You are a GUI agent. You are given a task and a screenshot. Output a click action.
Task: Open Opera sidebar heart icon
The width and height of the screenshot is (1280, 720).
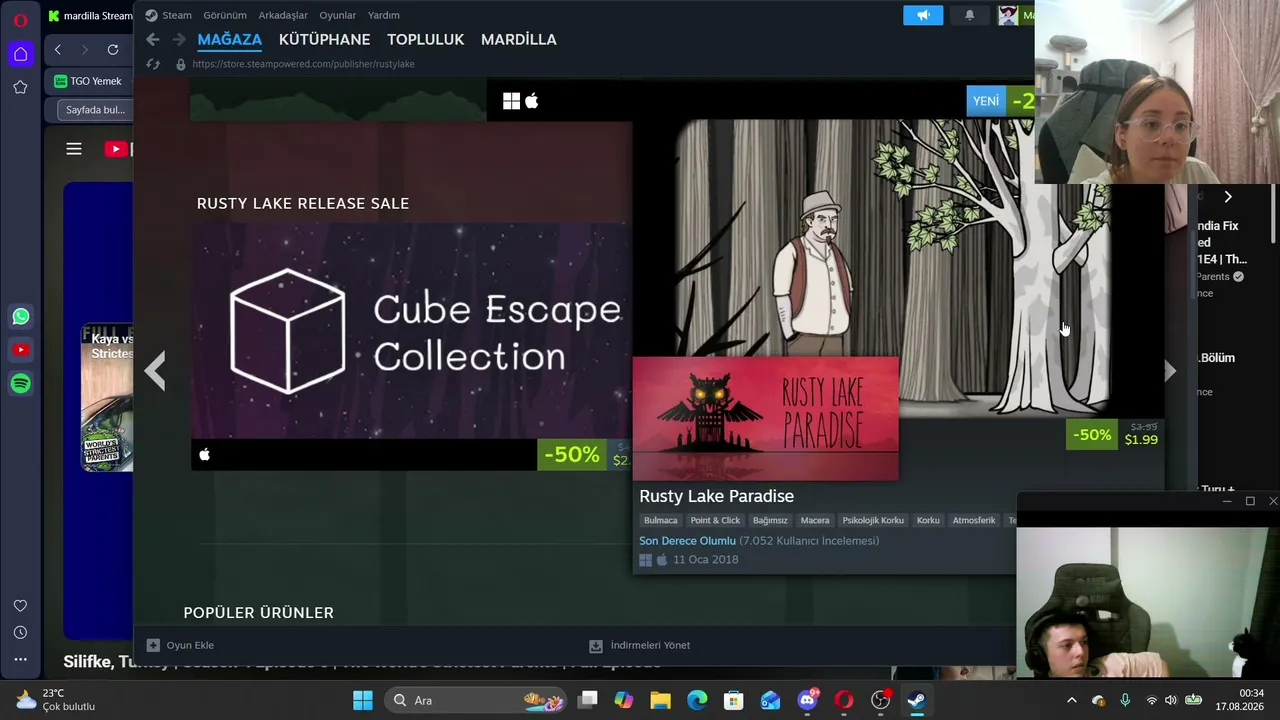pos(20,606)
